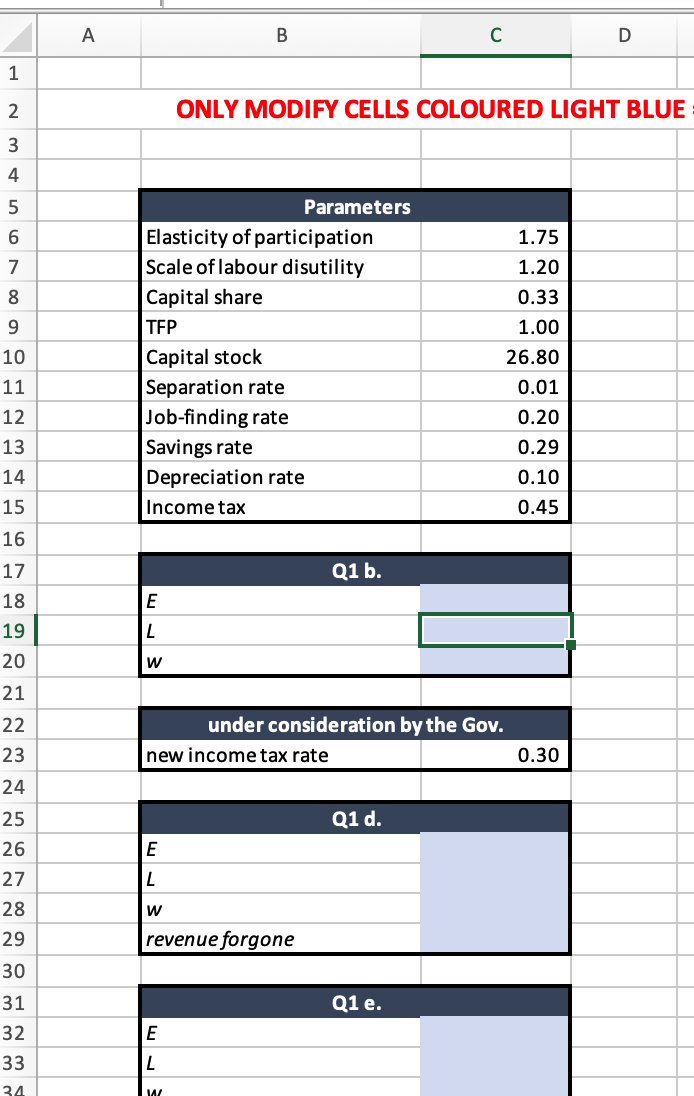Select the light blue E cell in Q1 b.
The image size is (694, 1096).
pos(494,600)
